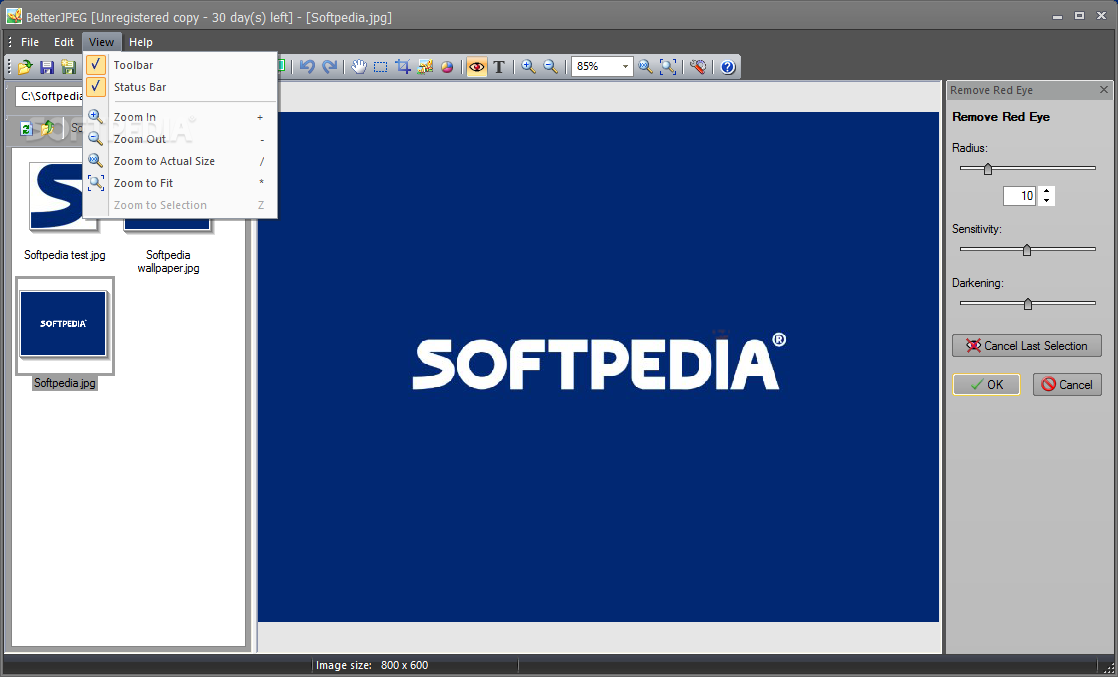The width and height of the screenshot is (1118, 677).
Task: Click the Darkening slider handle
Action: [x=1027, y=304]
